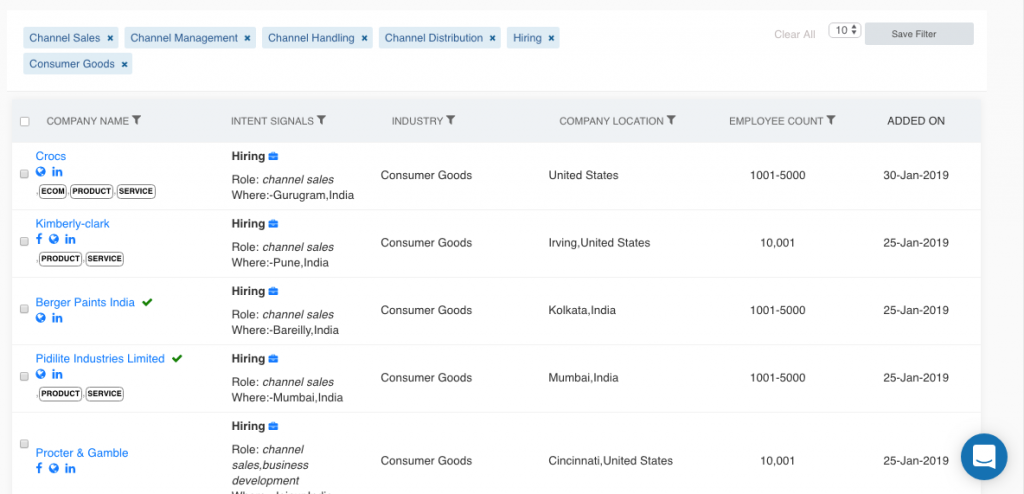Click the SERVICE tag on Kimberly-clark
1024x494 pixels.
pyautogui.click(x=104, y=259)
